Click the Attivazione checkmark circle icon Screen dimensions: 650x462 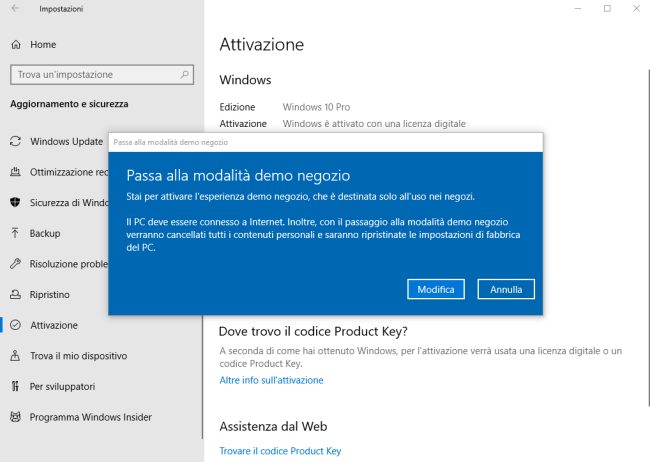click(x=15, y=325)
